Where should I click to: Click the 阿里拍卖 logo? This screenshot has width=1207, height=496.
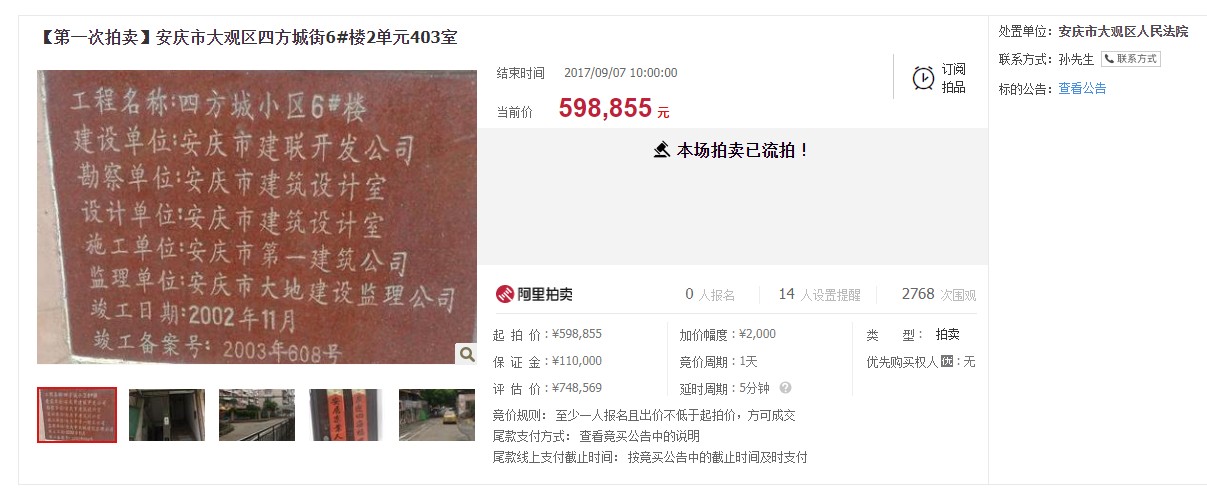coord(534,294)
